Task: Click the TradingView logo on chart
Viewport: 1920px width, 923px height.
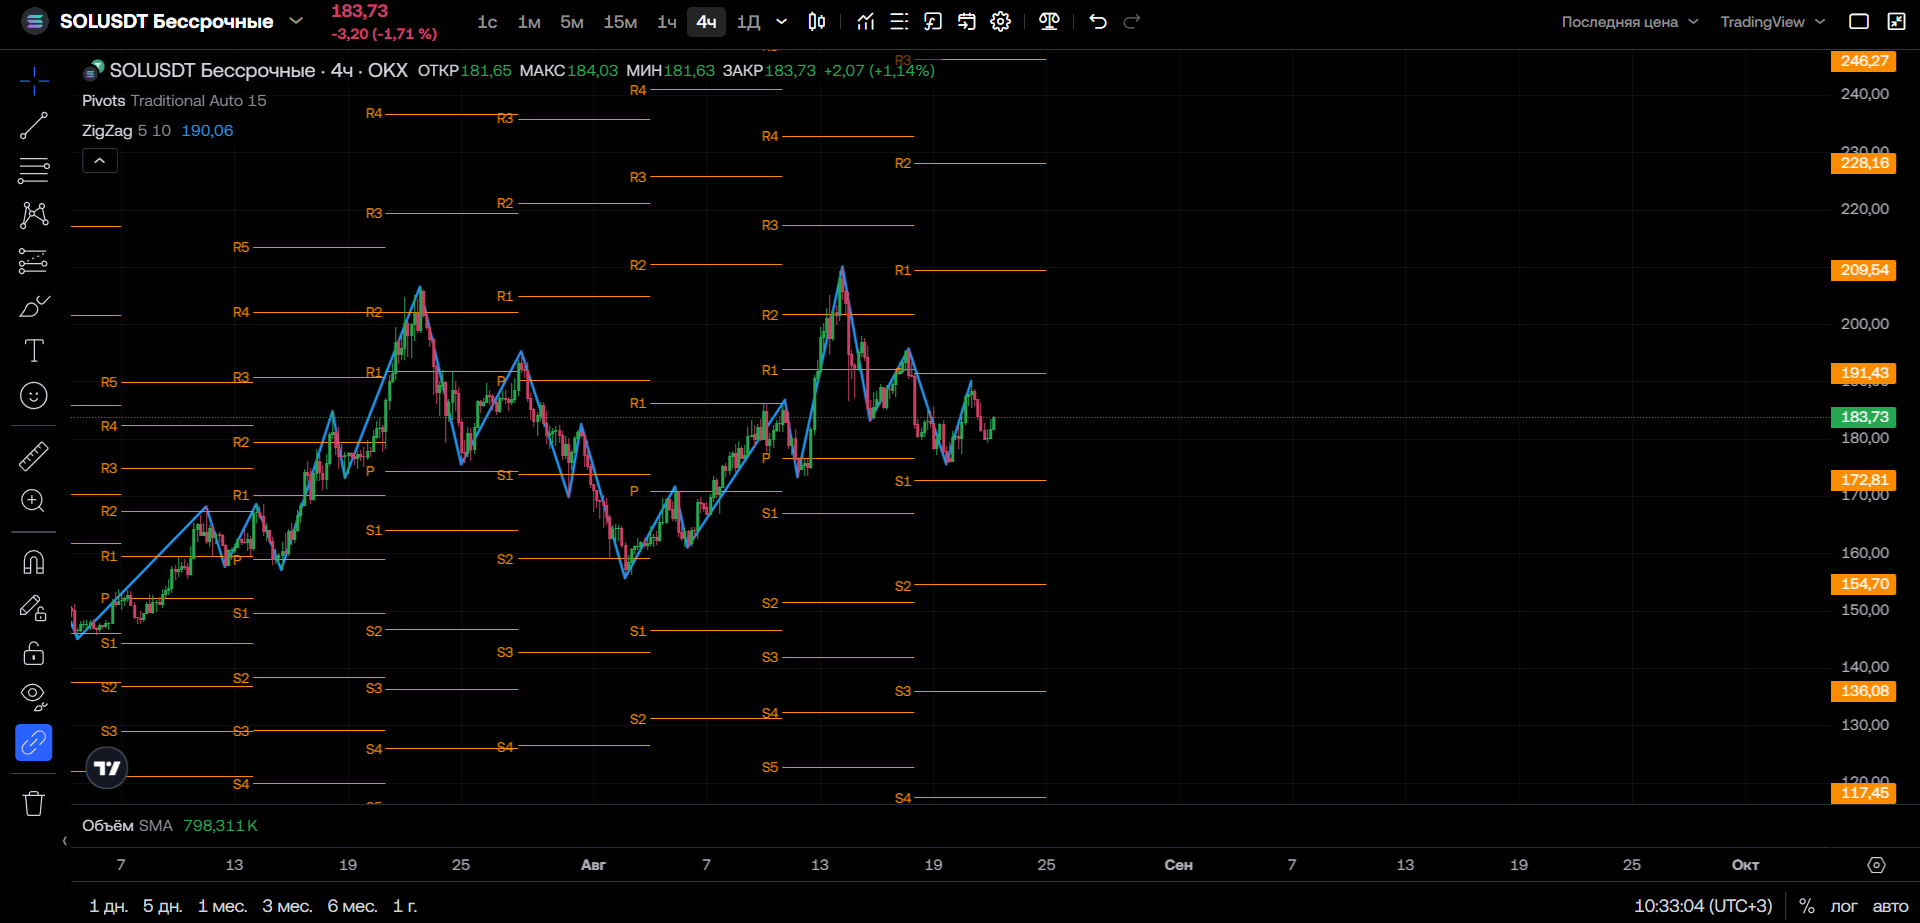Action: pyautogui.click(x=107, y=768)
